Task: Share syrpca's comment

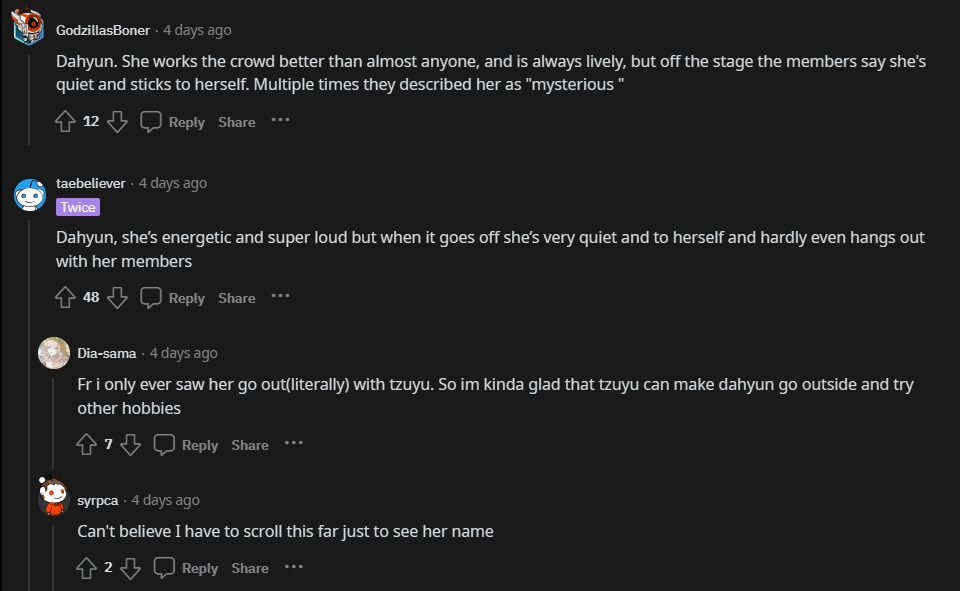Action: 250,568
